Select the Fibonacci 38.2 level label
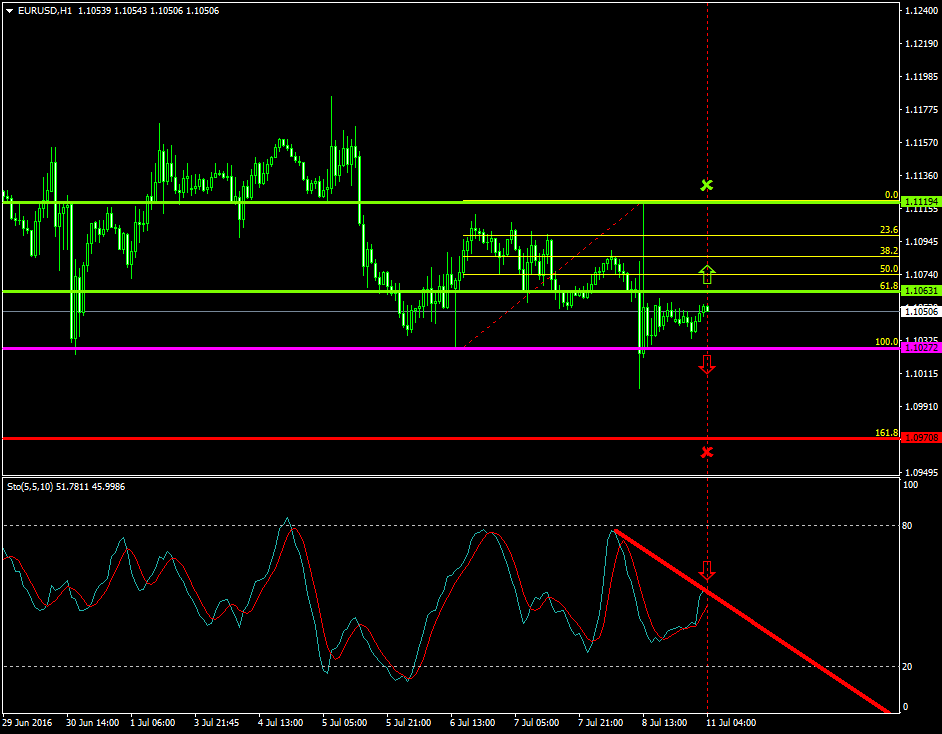Image resolution: width=942 pixels, height=734 pixels. [889, 251]
